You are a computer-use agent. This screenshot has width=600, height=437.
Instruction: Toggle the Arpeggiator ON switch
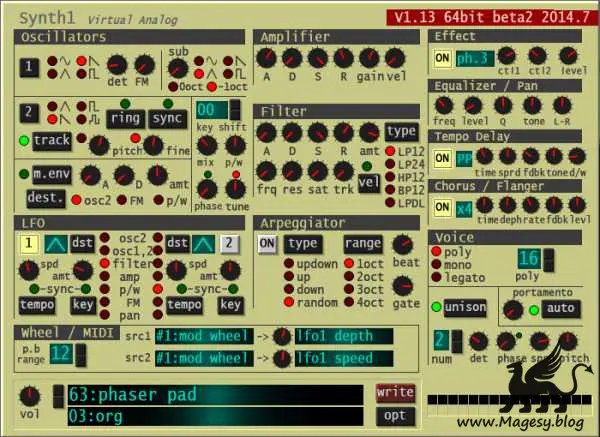click(x=267, y=243)
